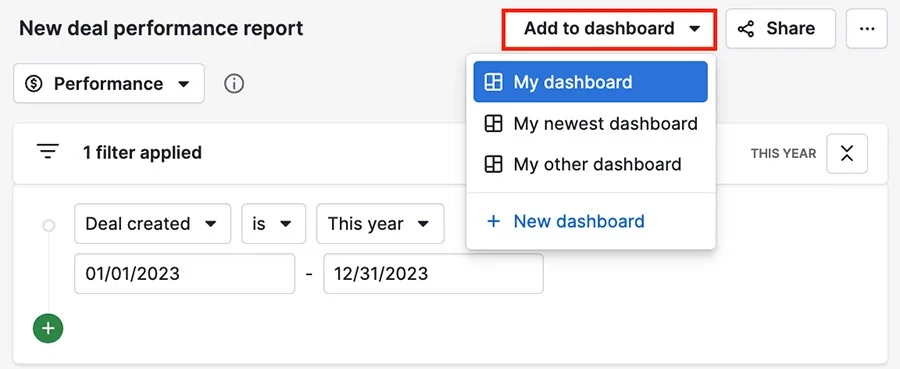Open the Deal created field dropdown
900x369 pixels.
(x=153, y=223)
